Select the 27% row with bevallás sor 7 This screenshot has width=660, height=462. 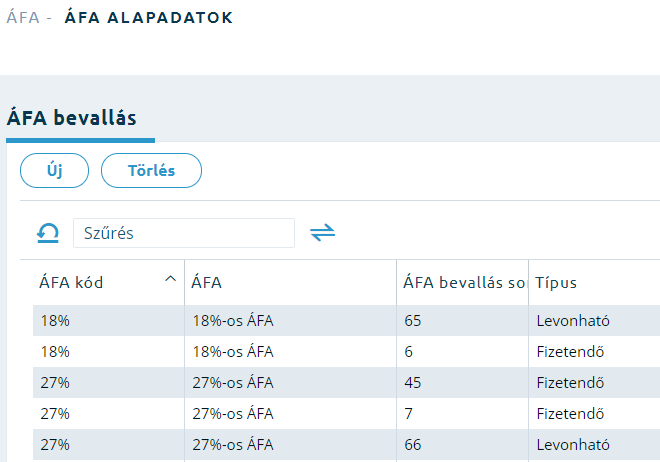346,414
